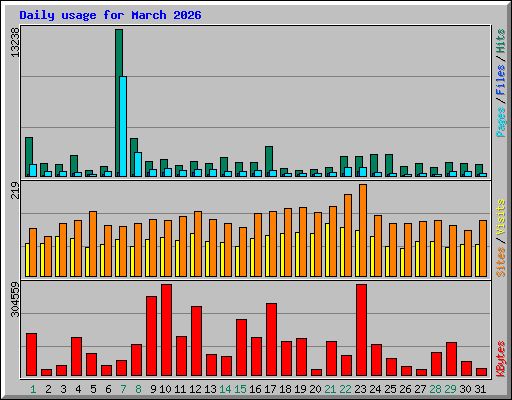Screen dimensions: 512x400
Task: Click day label 22 on x-axis
Action: [x=345, y=389]
